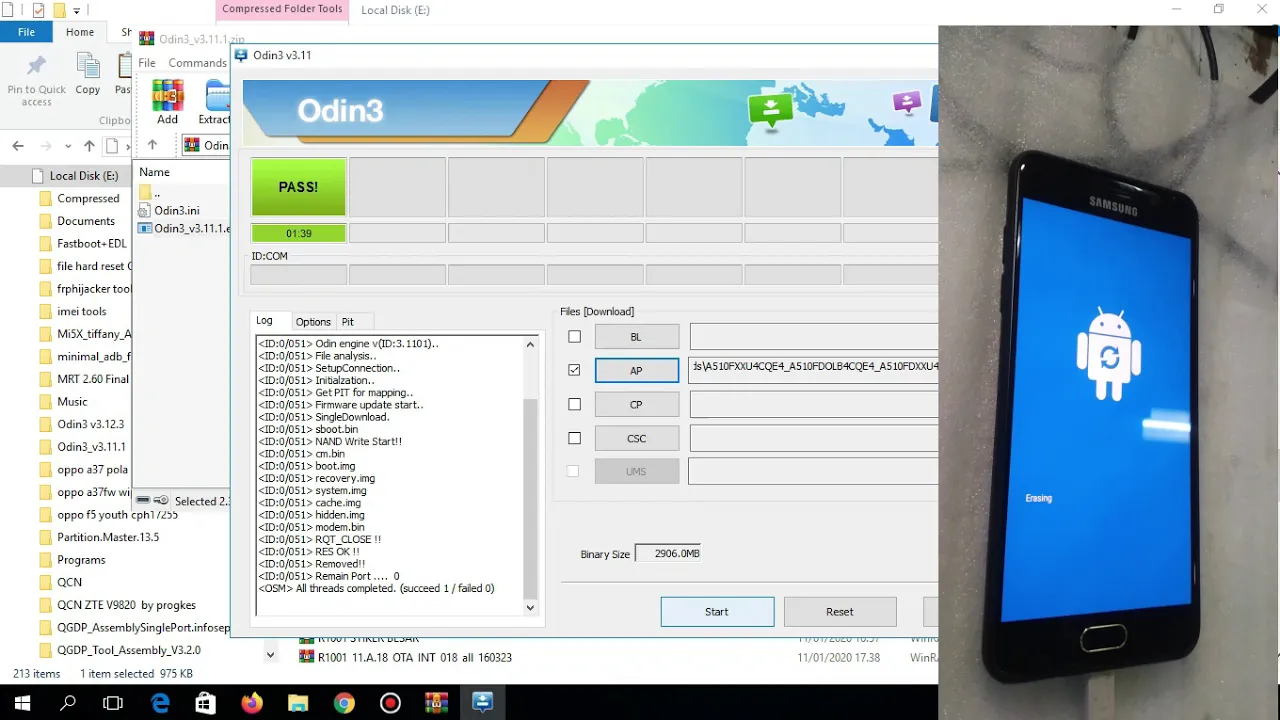Click the navigation pane scroll-down arrow
The image size is (1280, 720).
point(270,655)
